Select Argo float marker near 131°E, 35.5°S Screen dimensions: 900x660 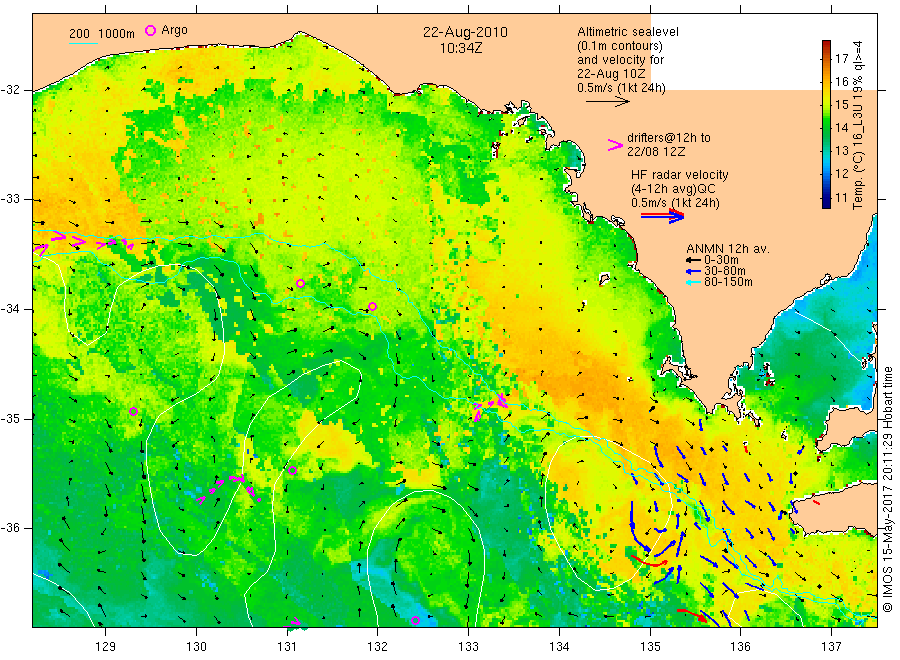(x=292, y=471)
